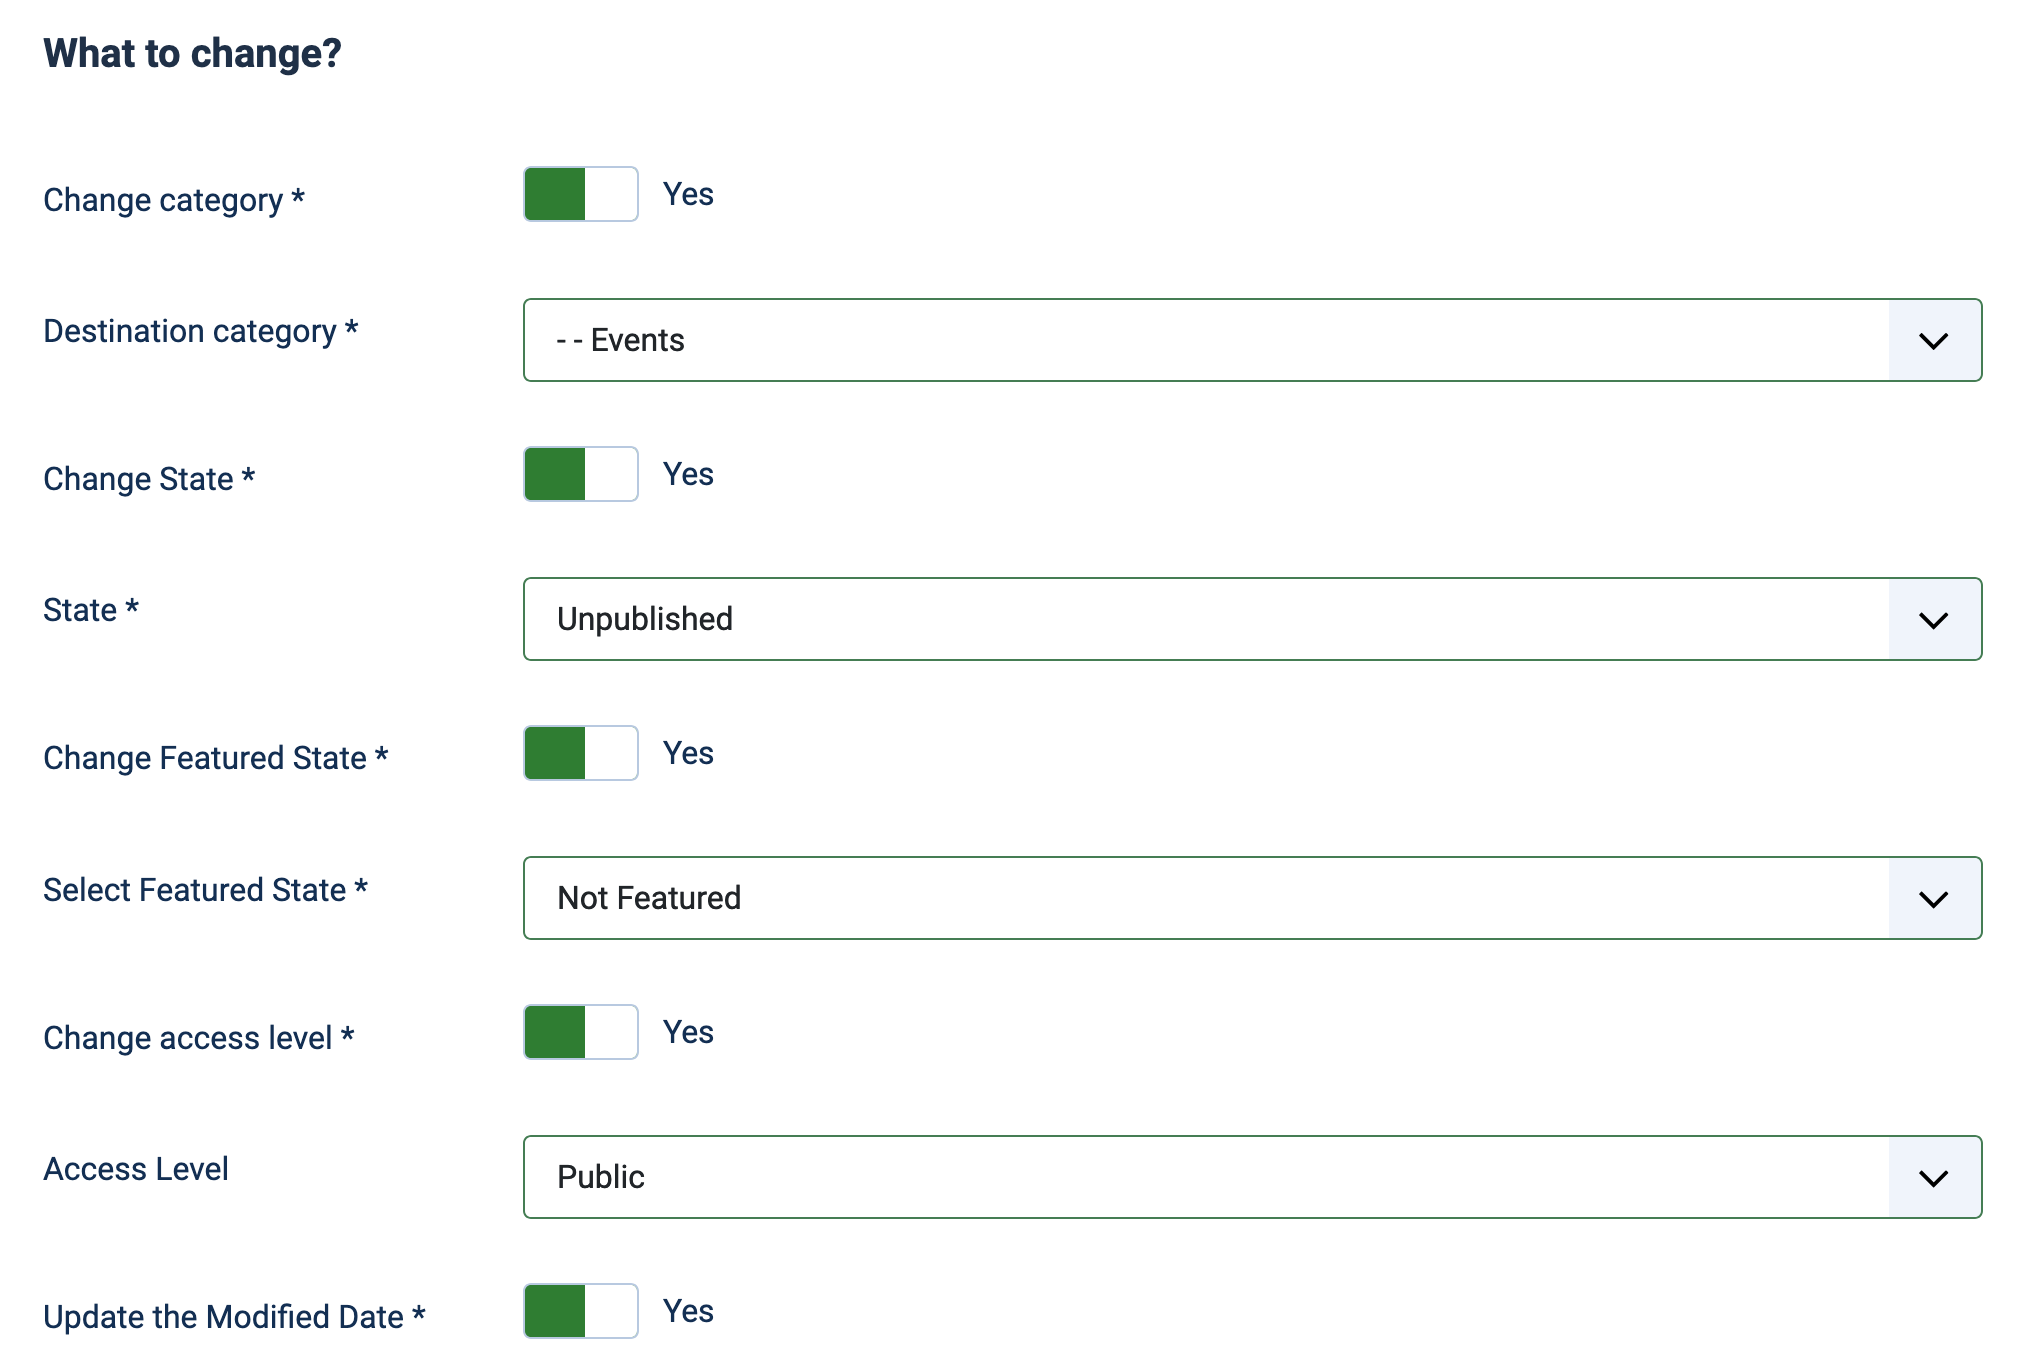Toggle the Change Featured State switch
Screen dimensions: 2022x1369
580,753
